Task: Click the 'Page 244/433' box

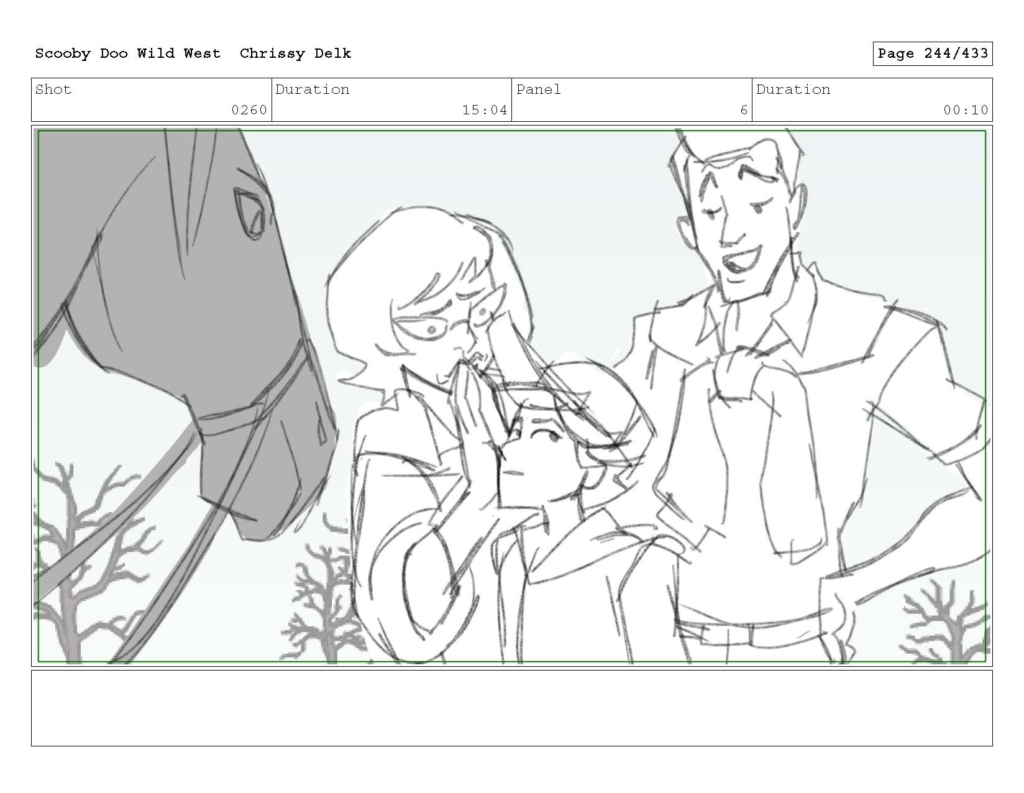Action: tap(932, 54)
